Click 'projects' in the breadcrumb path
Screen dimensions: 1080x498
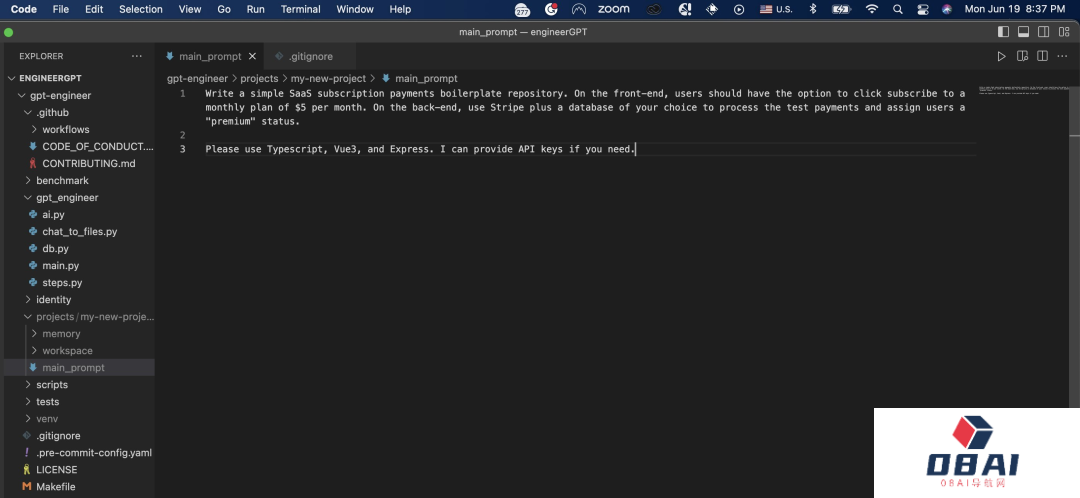click(x=259, y=78)
